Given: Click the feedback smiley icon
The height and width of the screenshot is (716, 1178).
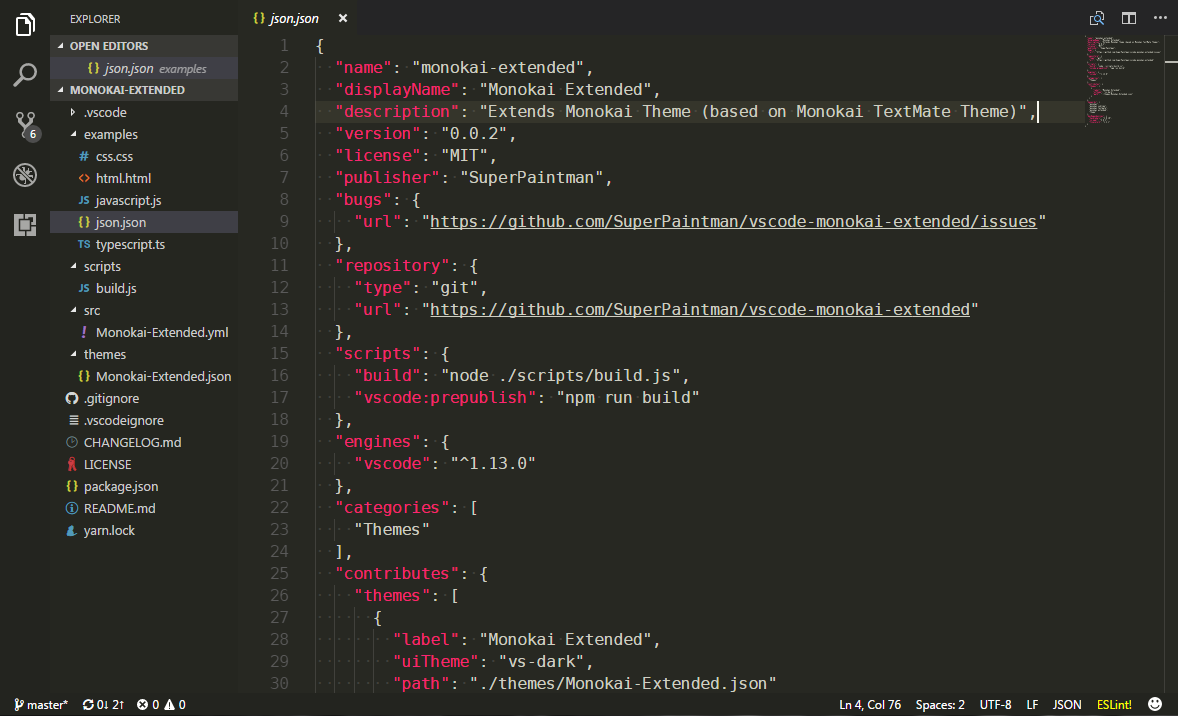Looking at the screenshot, I should [x=1155, y=704].
